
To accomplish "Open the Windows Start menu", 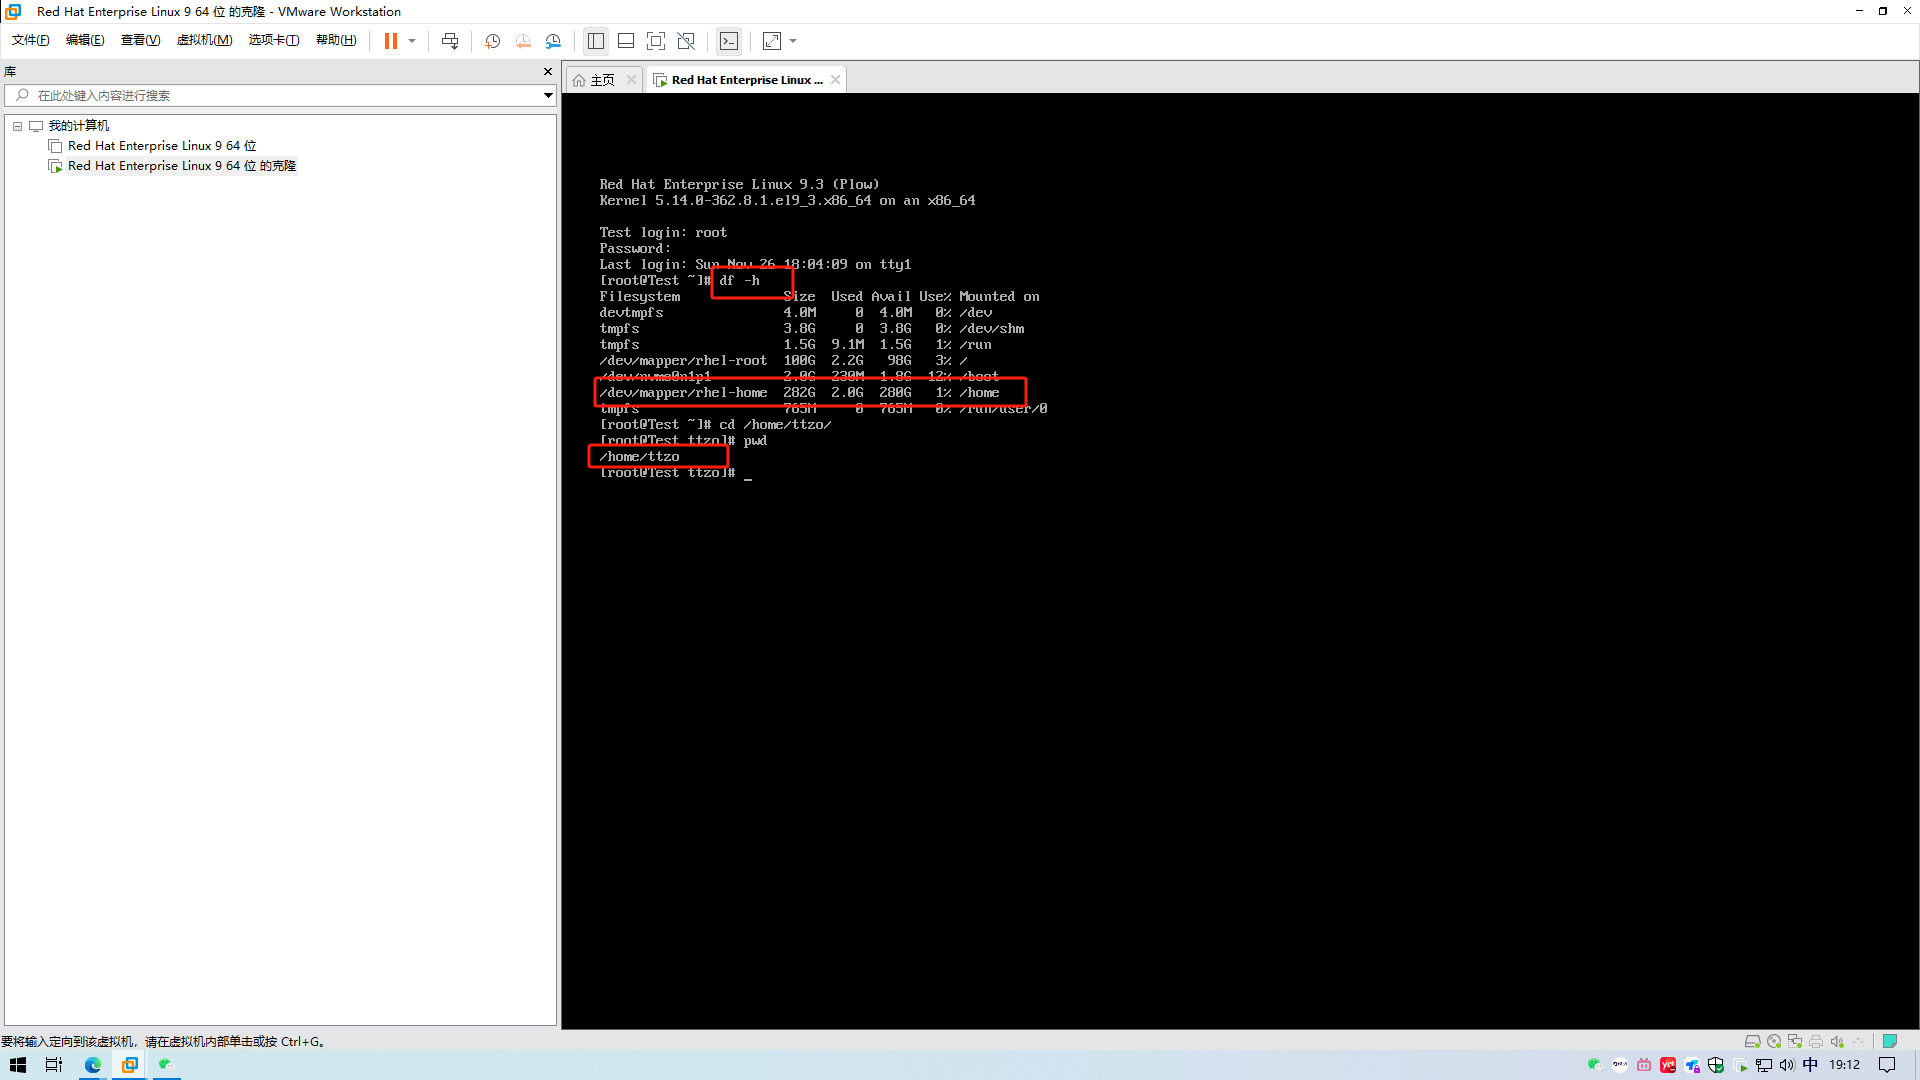I will coord(18,1065).
